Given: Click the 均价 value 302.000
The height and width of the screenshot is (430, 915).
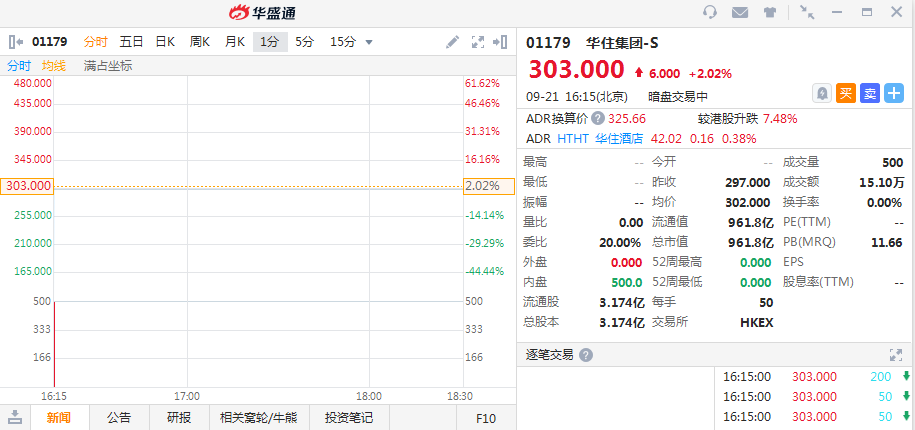Looking at the screenshot, I should [x=748, y=202].
